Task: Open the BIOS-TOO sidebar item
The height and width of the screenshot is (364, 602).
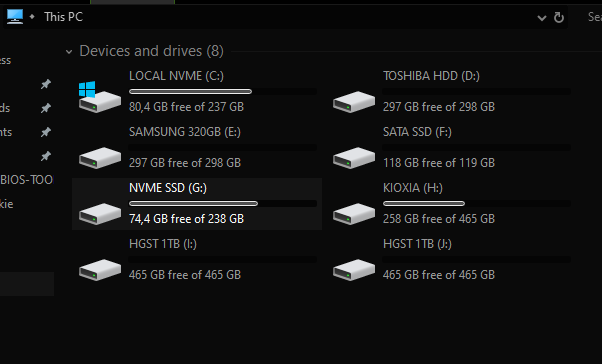Action: click(26, 180)
